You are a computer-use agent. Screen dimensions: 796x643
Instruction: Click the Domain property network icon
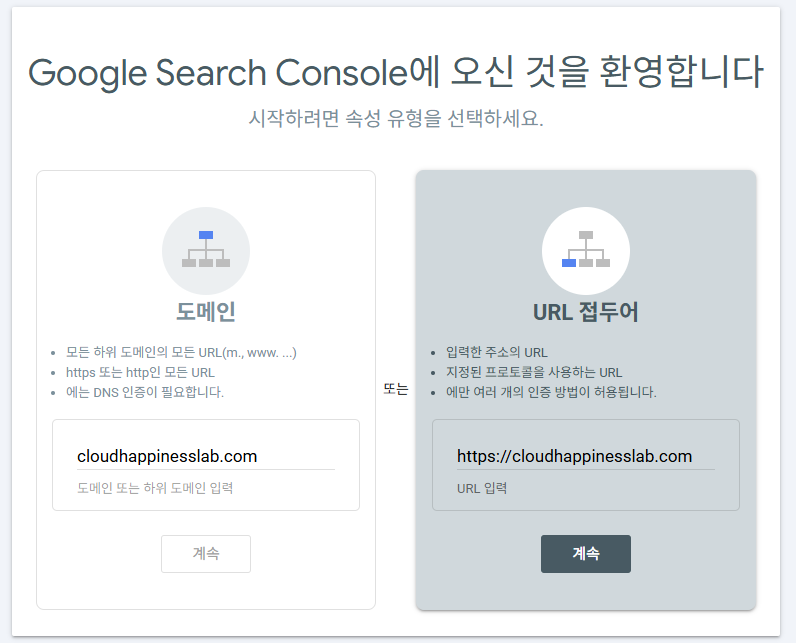(x=206, y=250)
